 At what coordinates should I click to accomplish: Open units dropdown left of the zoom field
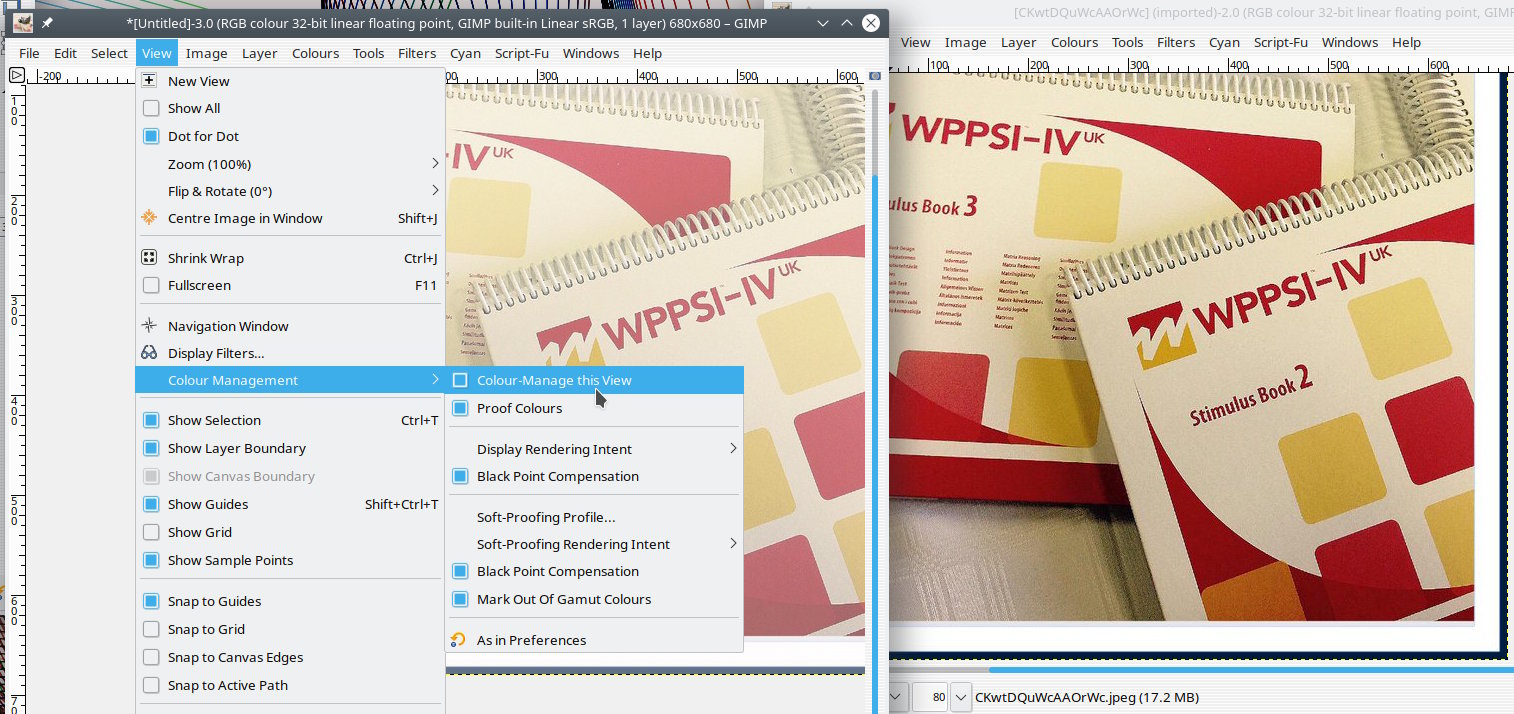[x=897, y=697]
